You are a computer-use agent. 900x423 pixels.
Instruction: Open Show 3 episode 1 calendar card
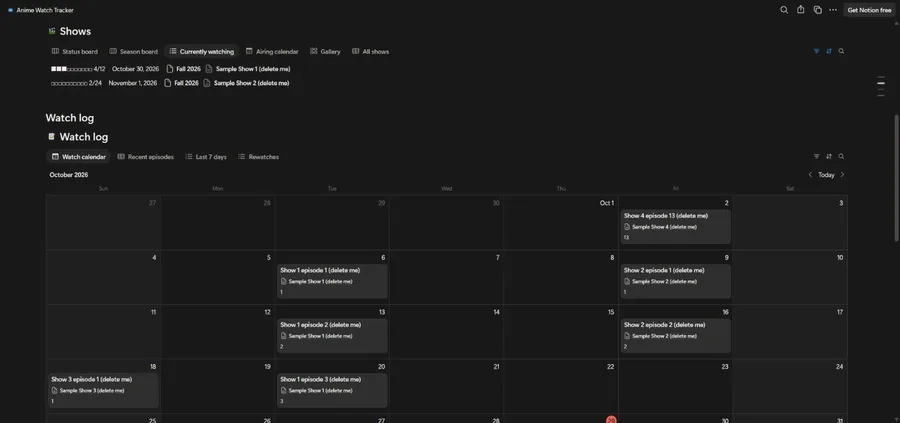[x=103, y=390]
